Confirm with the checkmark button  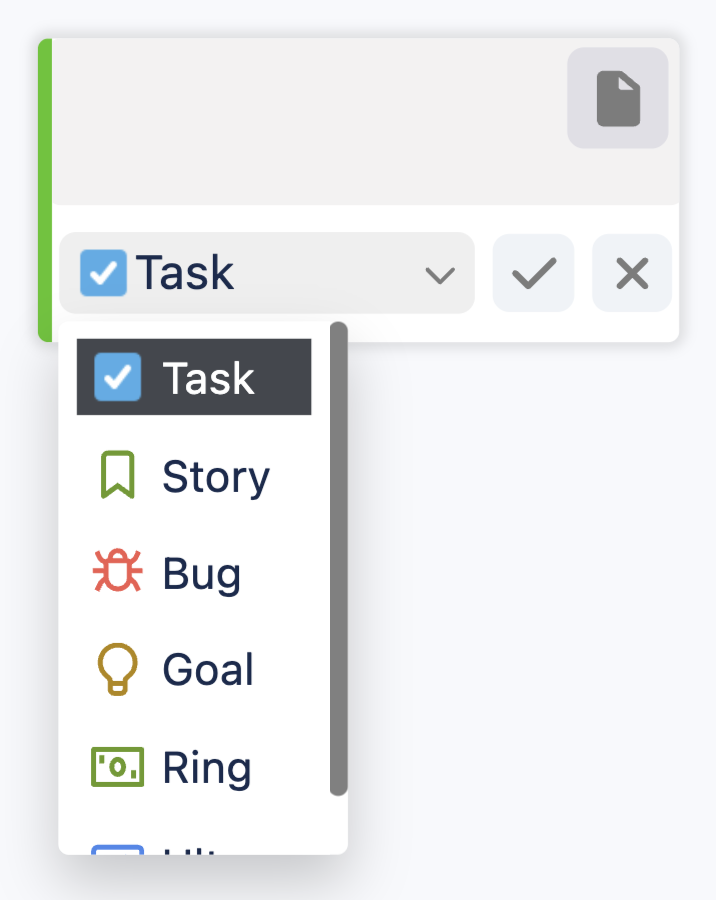pyautogui.click(x=534, y=273)
